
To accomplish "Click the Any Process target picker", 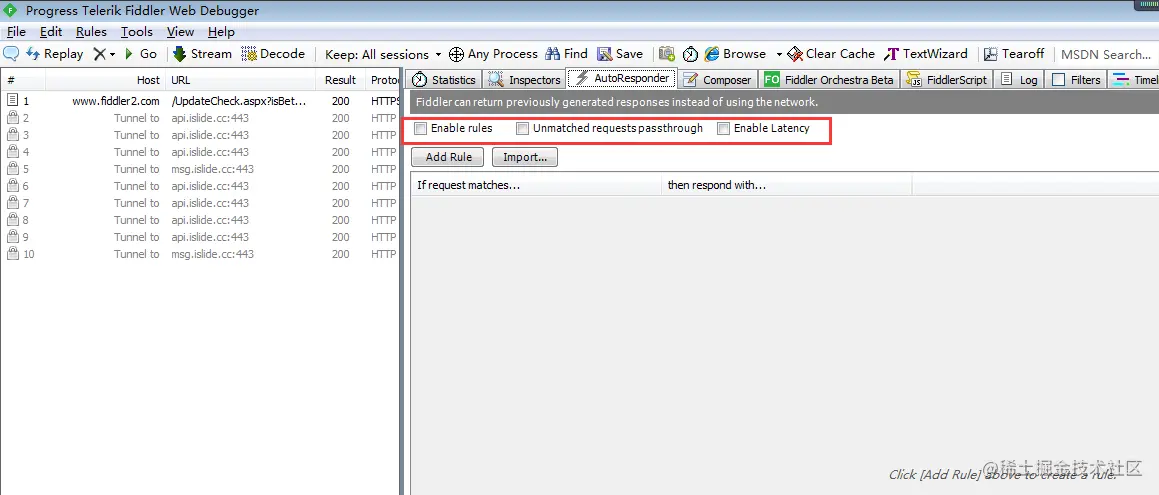I will click(493, 54).
